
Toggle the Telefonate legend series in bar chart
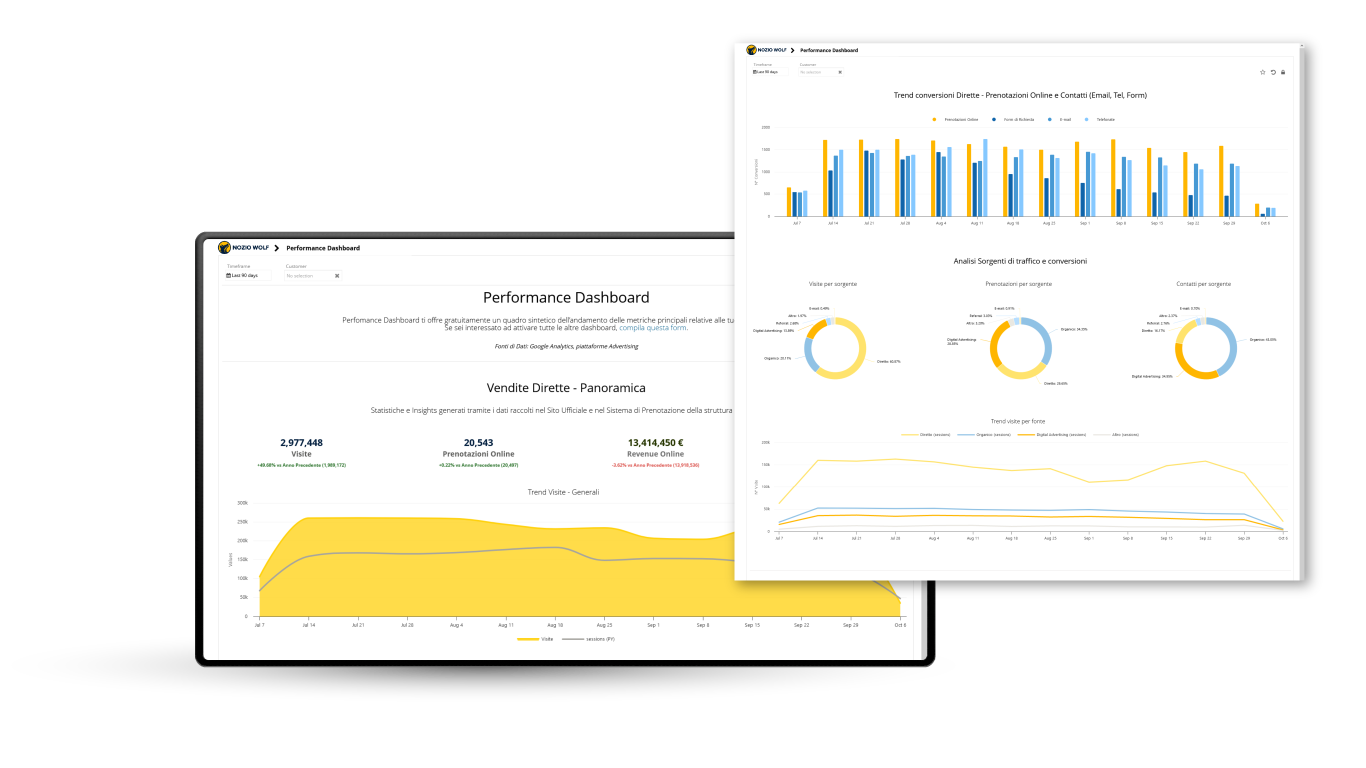click(x=1100, y=119)
